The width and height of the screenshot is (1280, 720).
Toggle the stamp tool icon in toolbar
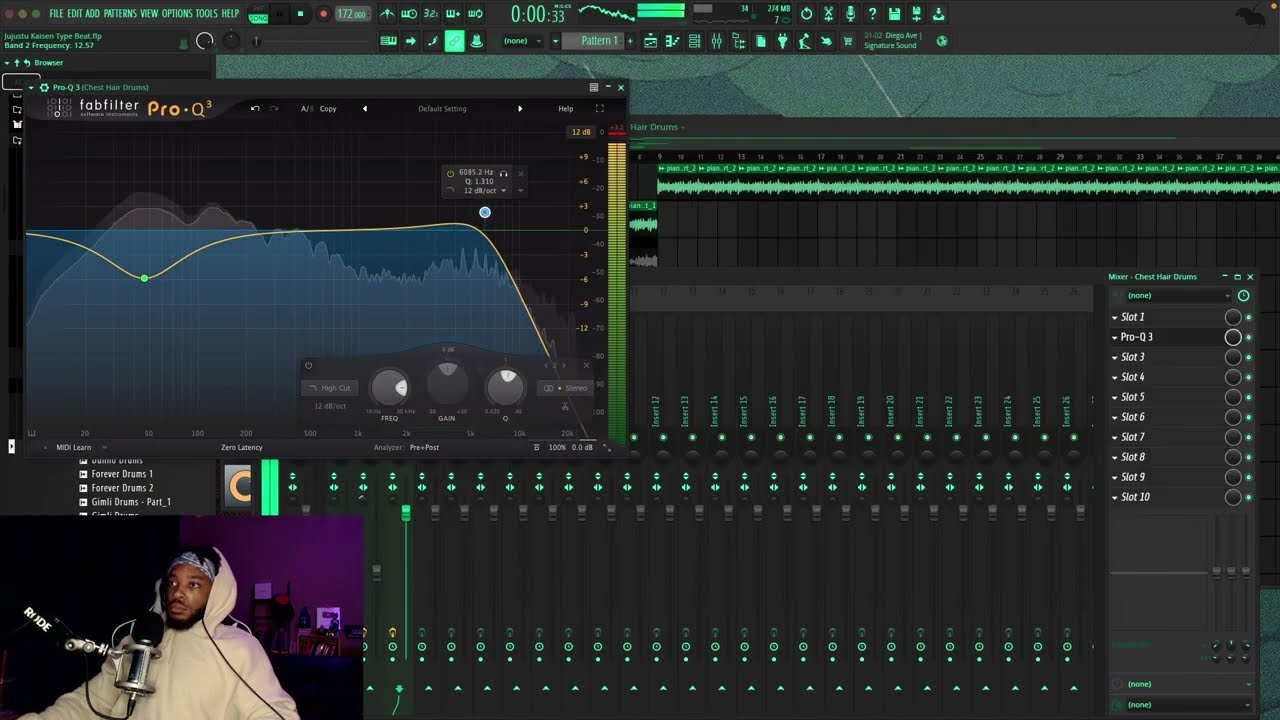point(477,41)
